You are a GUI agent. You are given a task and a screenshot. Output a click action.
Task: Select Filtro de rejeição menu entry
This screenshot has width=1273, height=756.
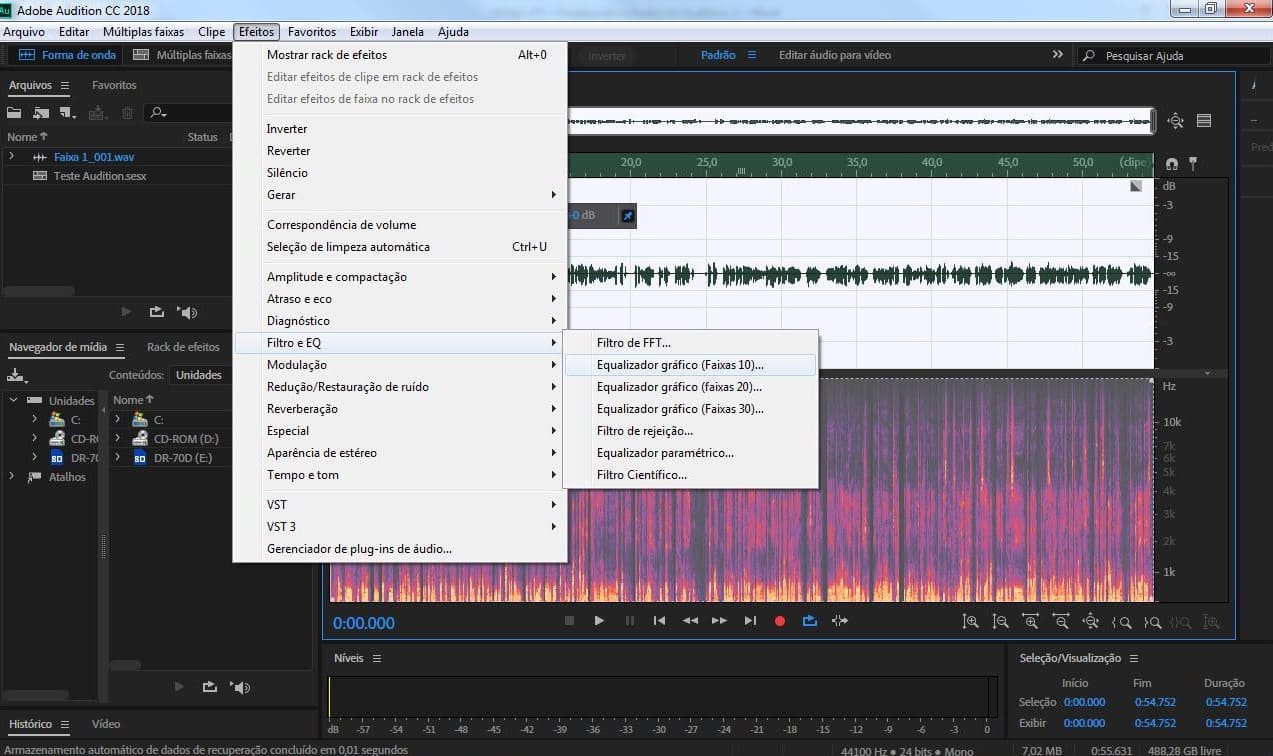[691, 431]
